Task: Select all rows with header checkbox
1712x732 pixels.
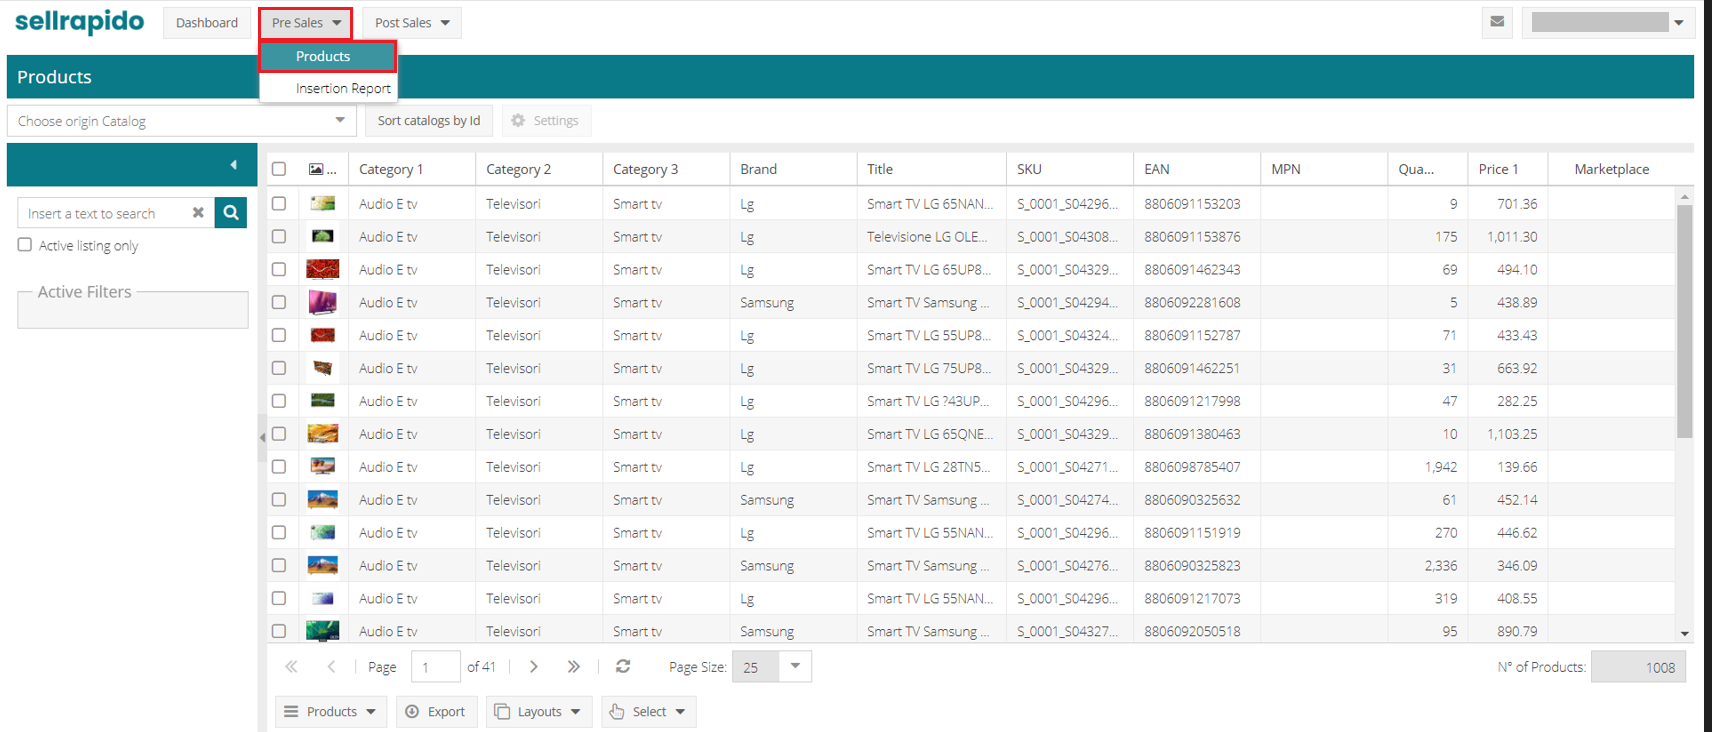Action: pyautogui.click(x=279, y=169)
